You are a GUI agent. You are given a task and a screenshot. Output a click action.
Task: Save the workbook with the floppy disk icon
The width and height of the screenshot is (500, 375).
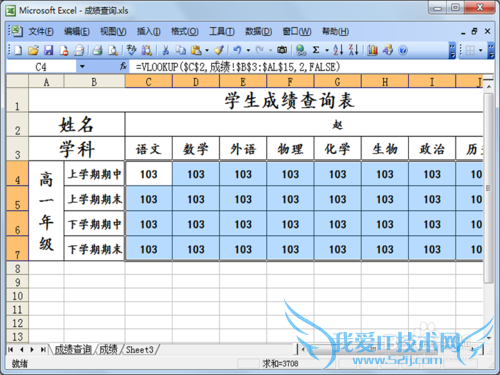(x=49, y=50)
